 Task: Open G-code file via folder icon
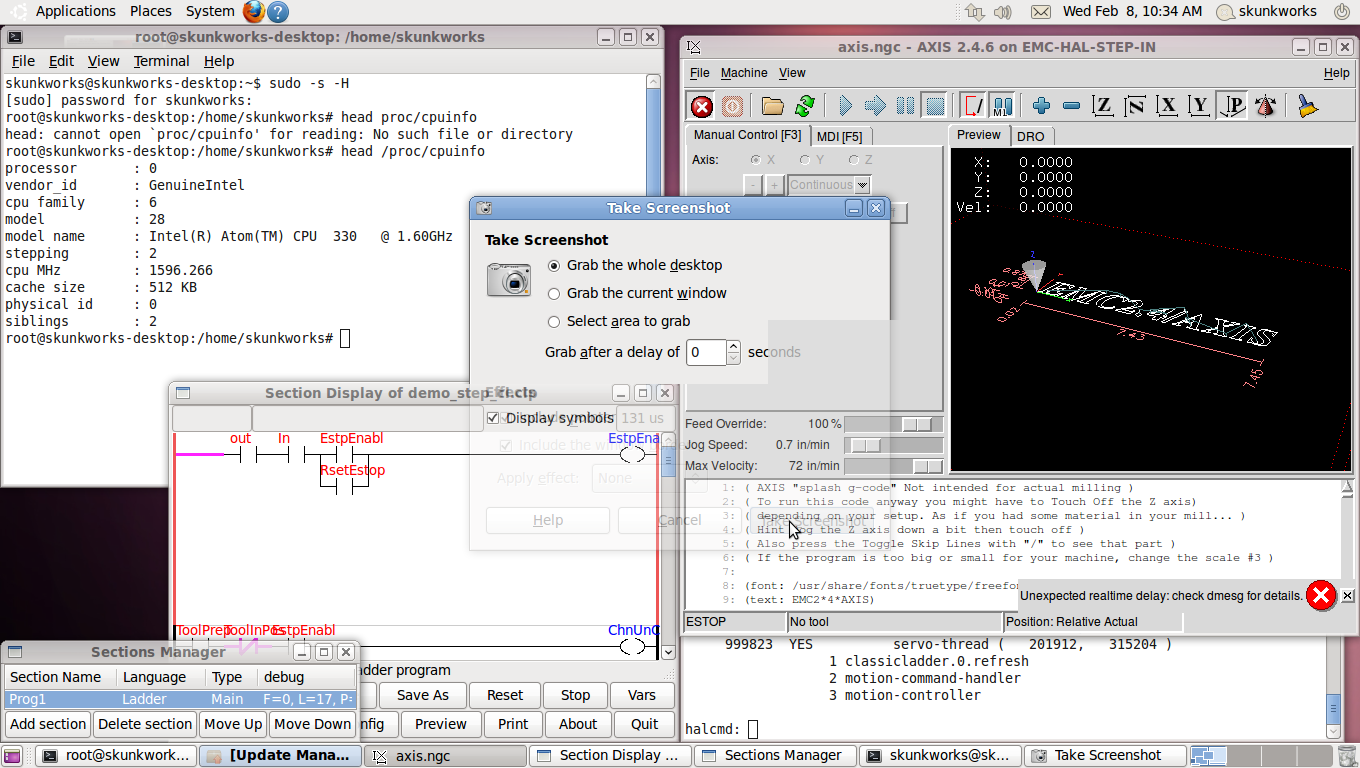click(772, 106)
